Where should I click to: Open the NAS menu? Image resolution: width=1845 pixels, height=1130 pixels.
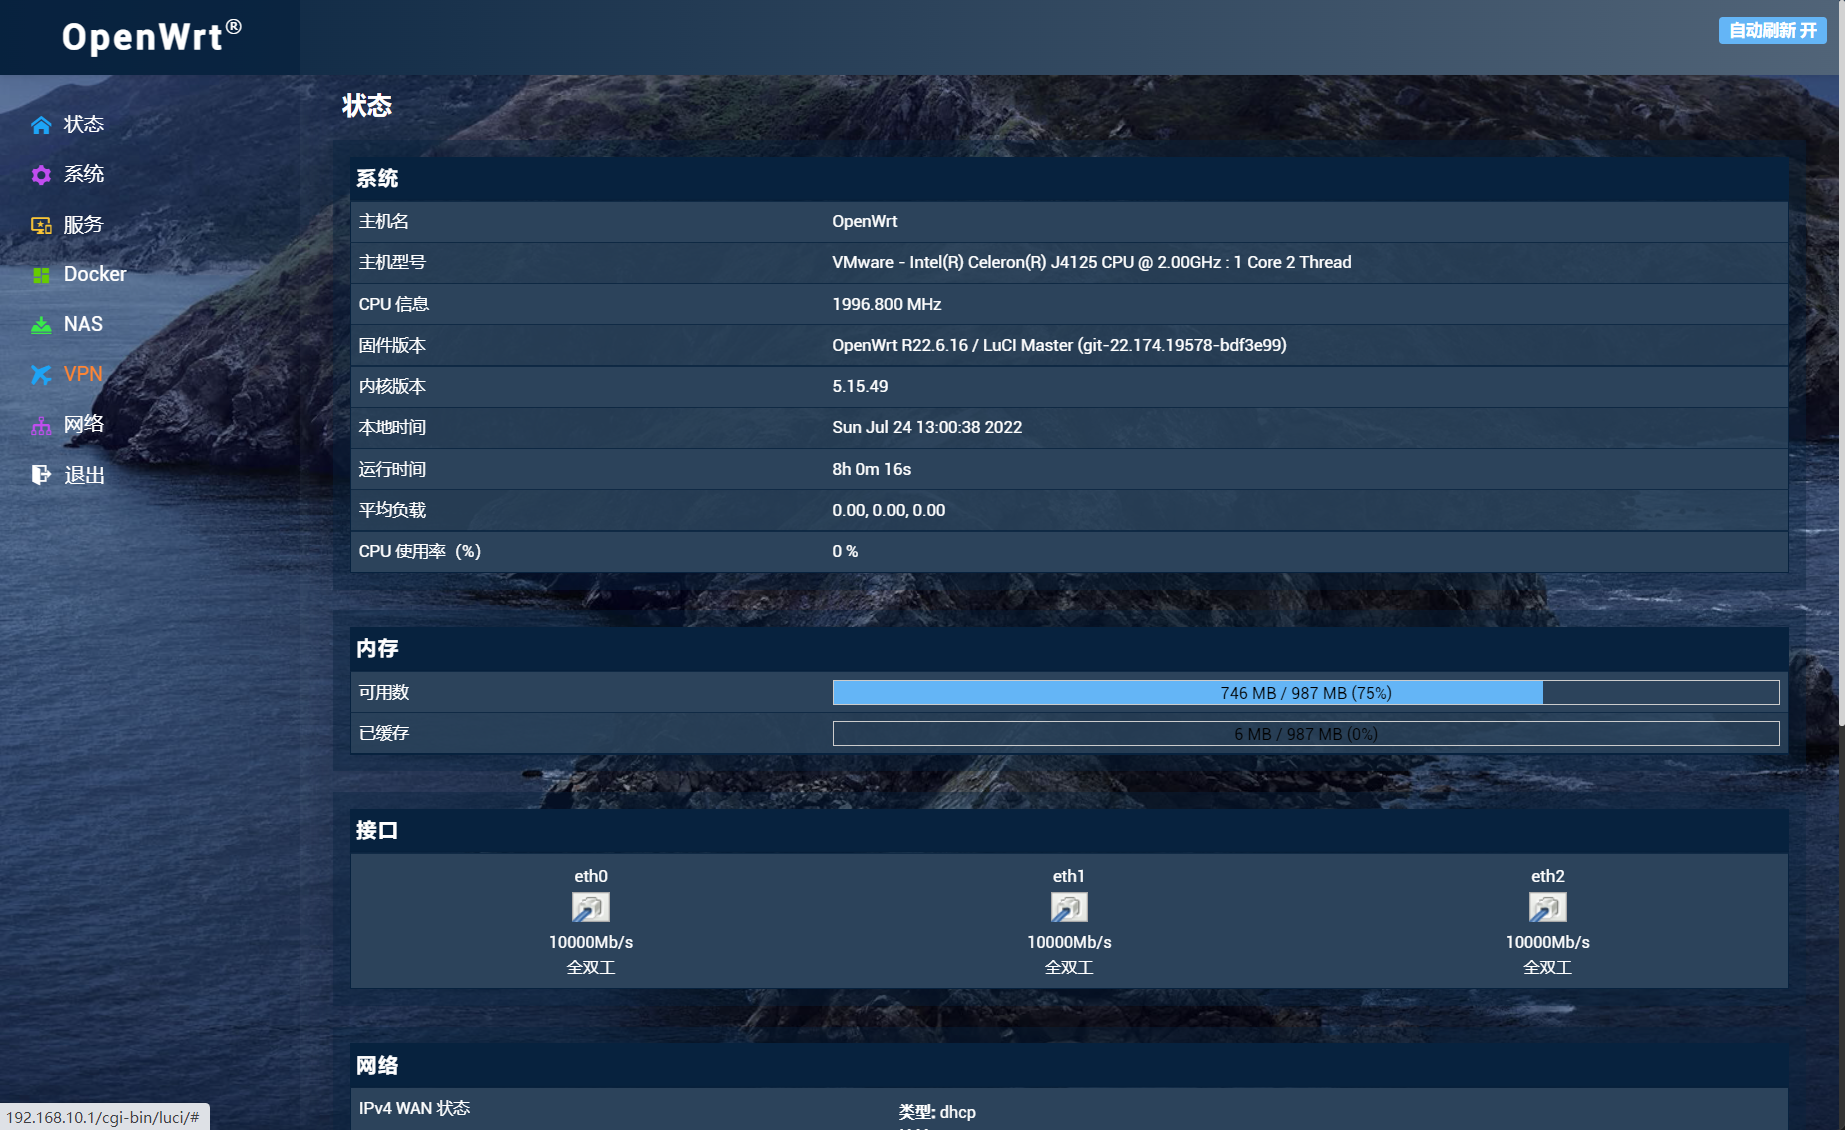83,324
